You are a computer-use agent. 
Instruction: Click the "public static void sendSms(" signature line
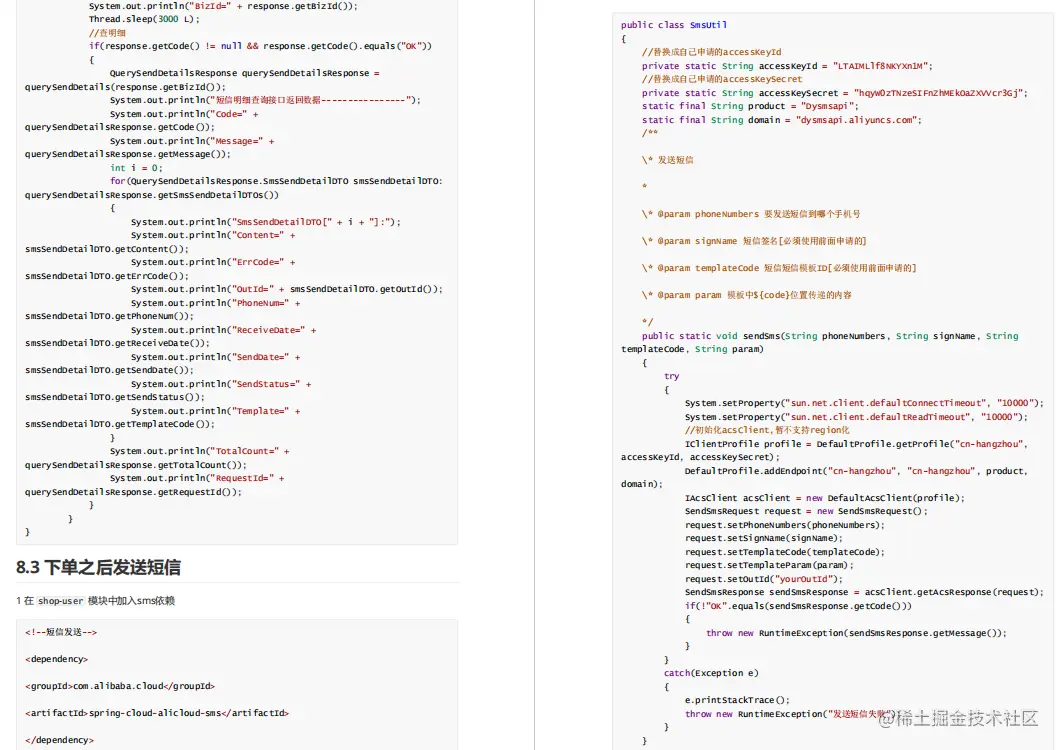pos(829,336)
